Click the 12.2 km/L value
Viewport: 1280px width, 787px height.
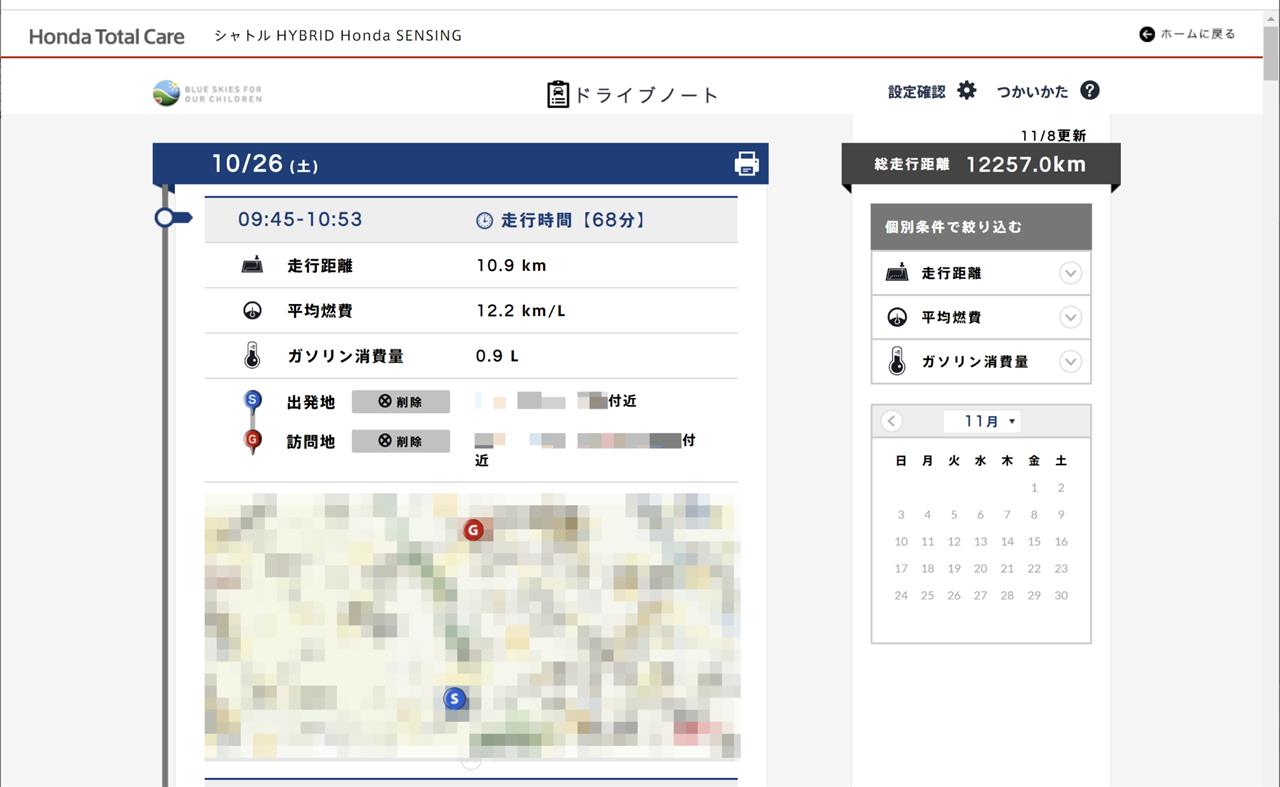[521, 310]
